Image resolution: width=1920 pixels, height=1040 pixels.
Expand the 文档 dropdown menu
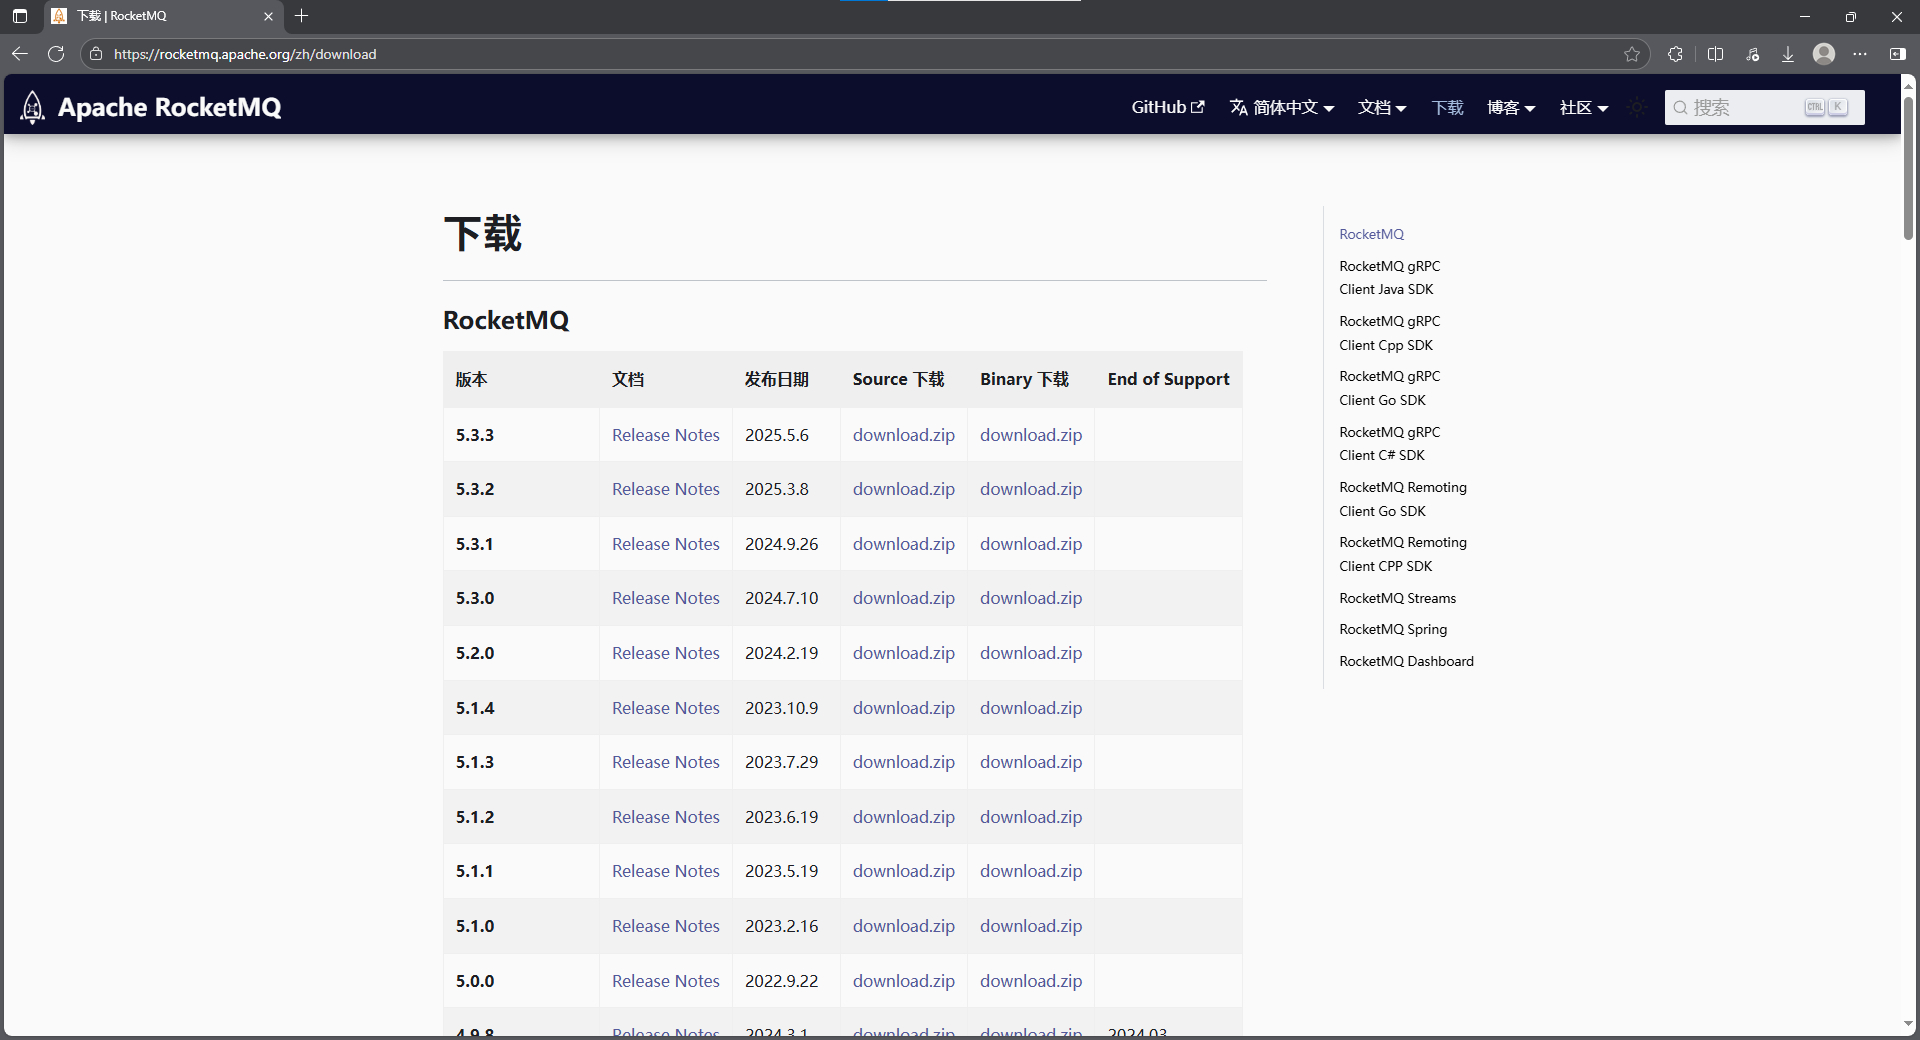tap(1381, 107)
